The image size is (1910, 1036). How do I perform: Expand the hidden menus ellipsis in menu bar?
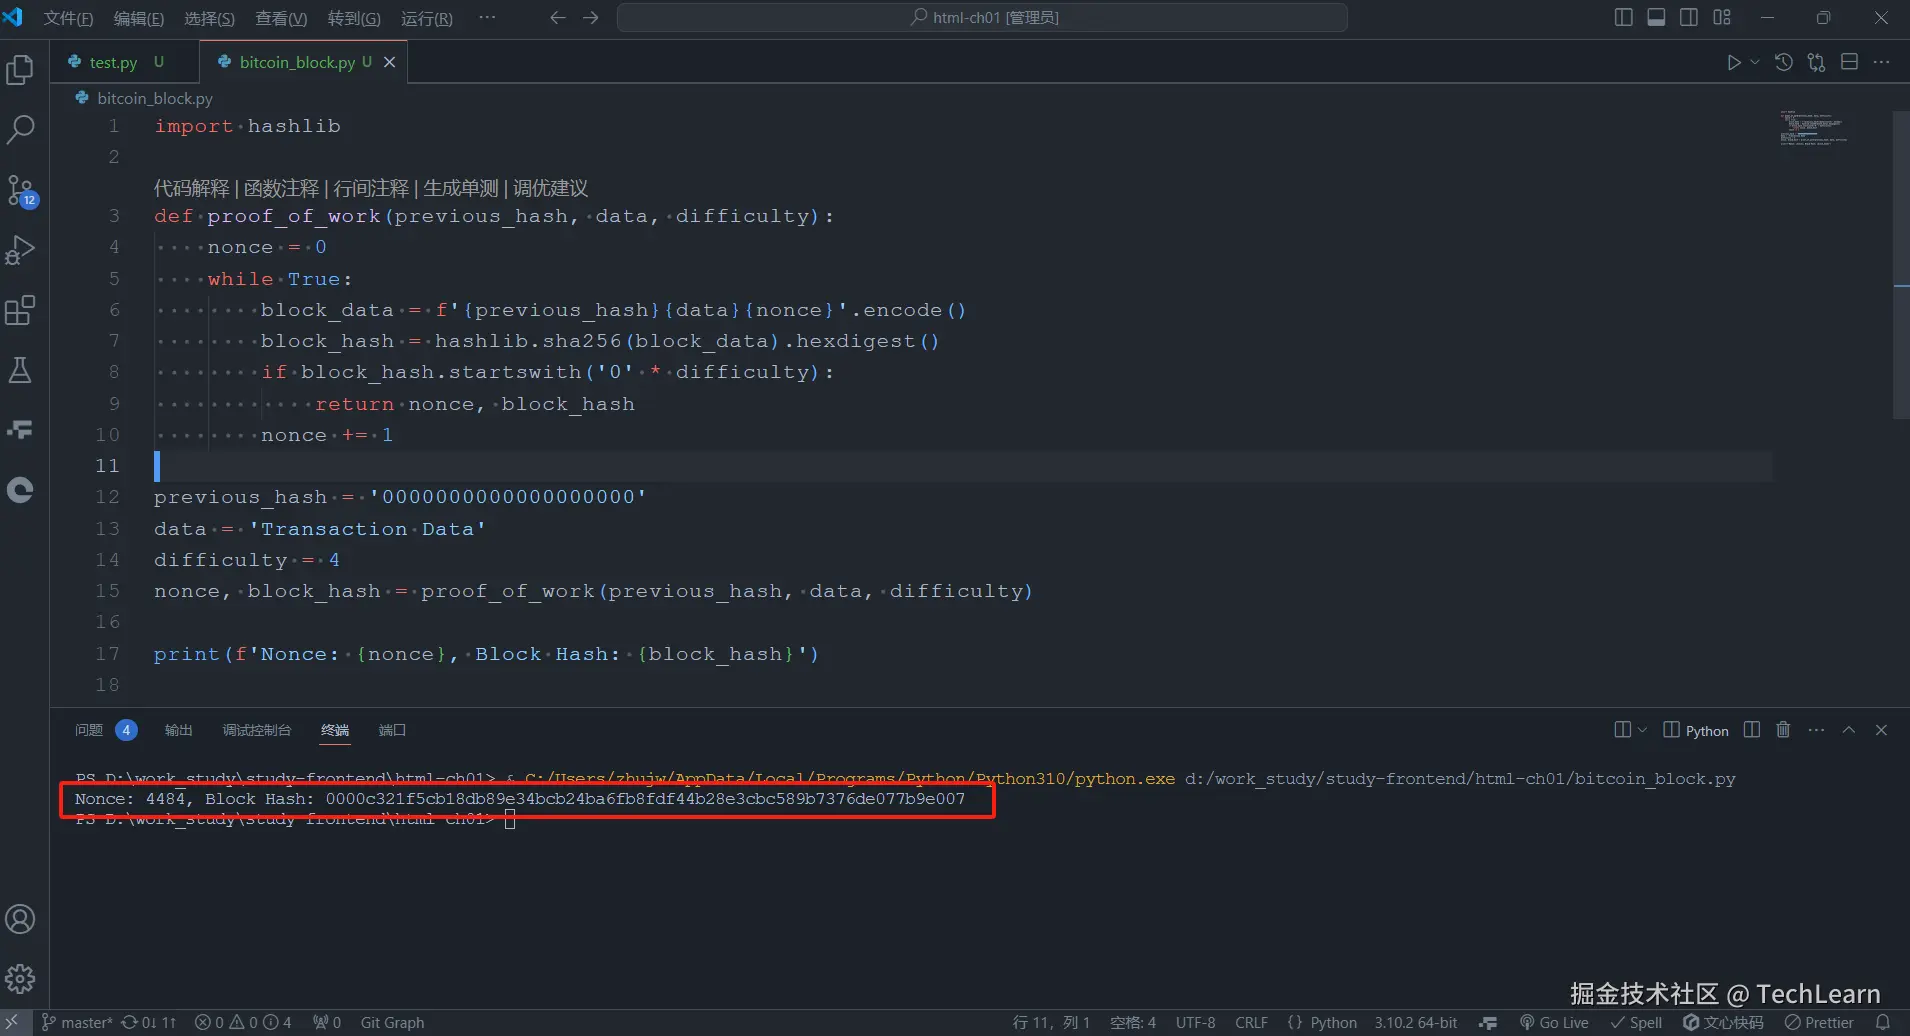pyautogui.click(x=487, y=18)
